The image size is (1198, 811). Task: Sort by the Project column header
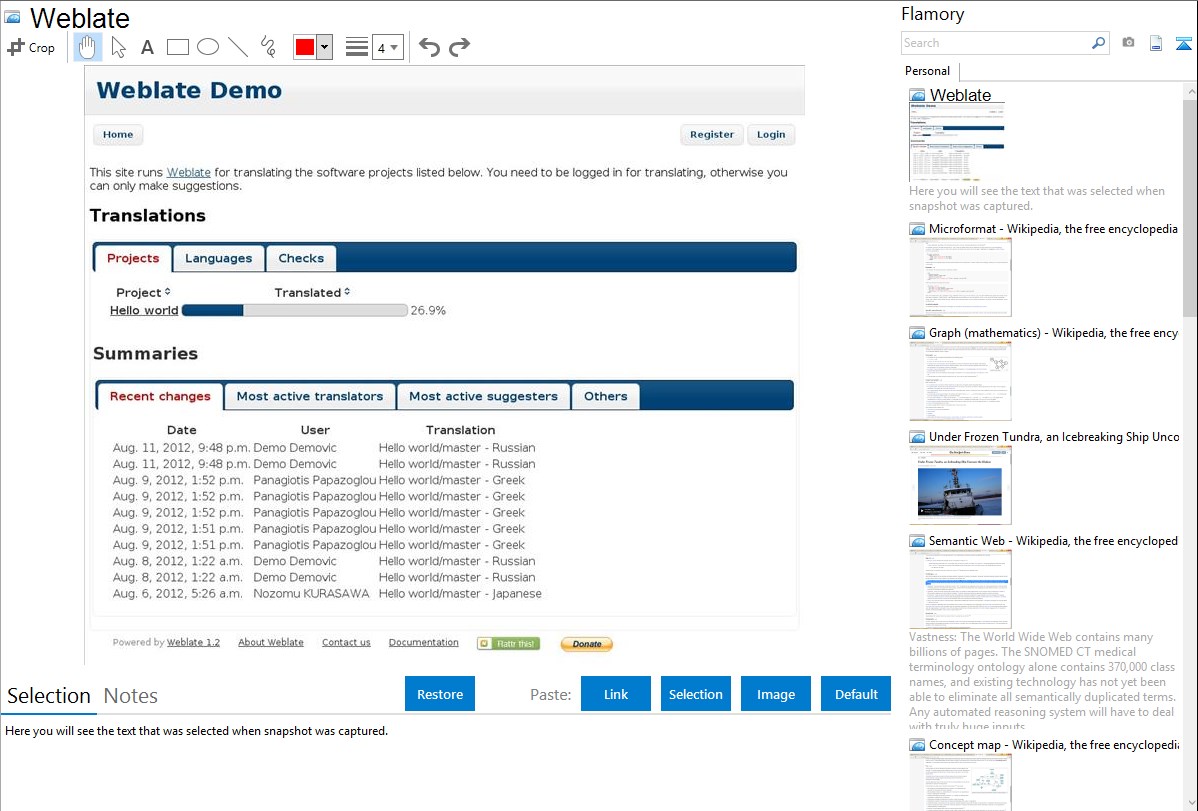click(x=143, y=293)
